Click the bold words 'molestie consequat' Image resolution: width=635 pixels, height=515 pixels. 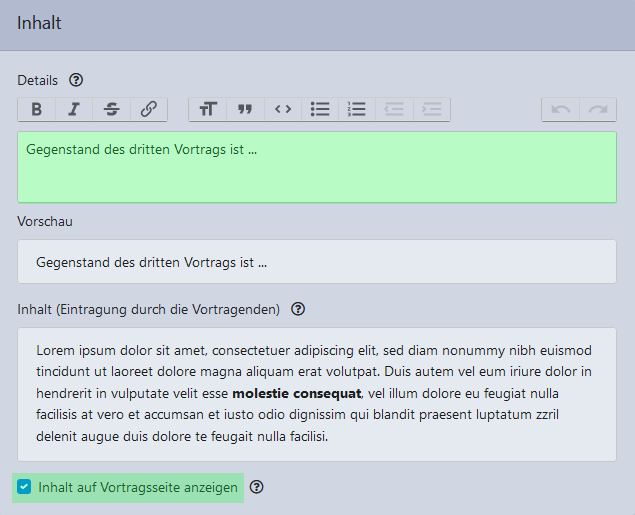tap(296, 394)
